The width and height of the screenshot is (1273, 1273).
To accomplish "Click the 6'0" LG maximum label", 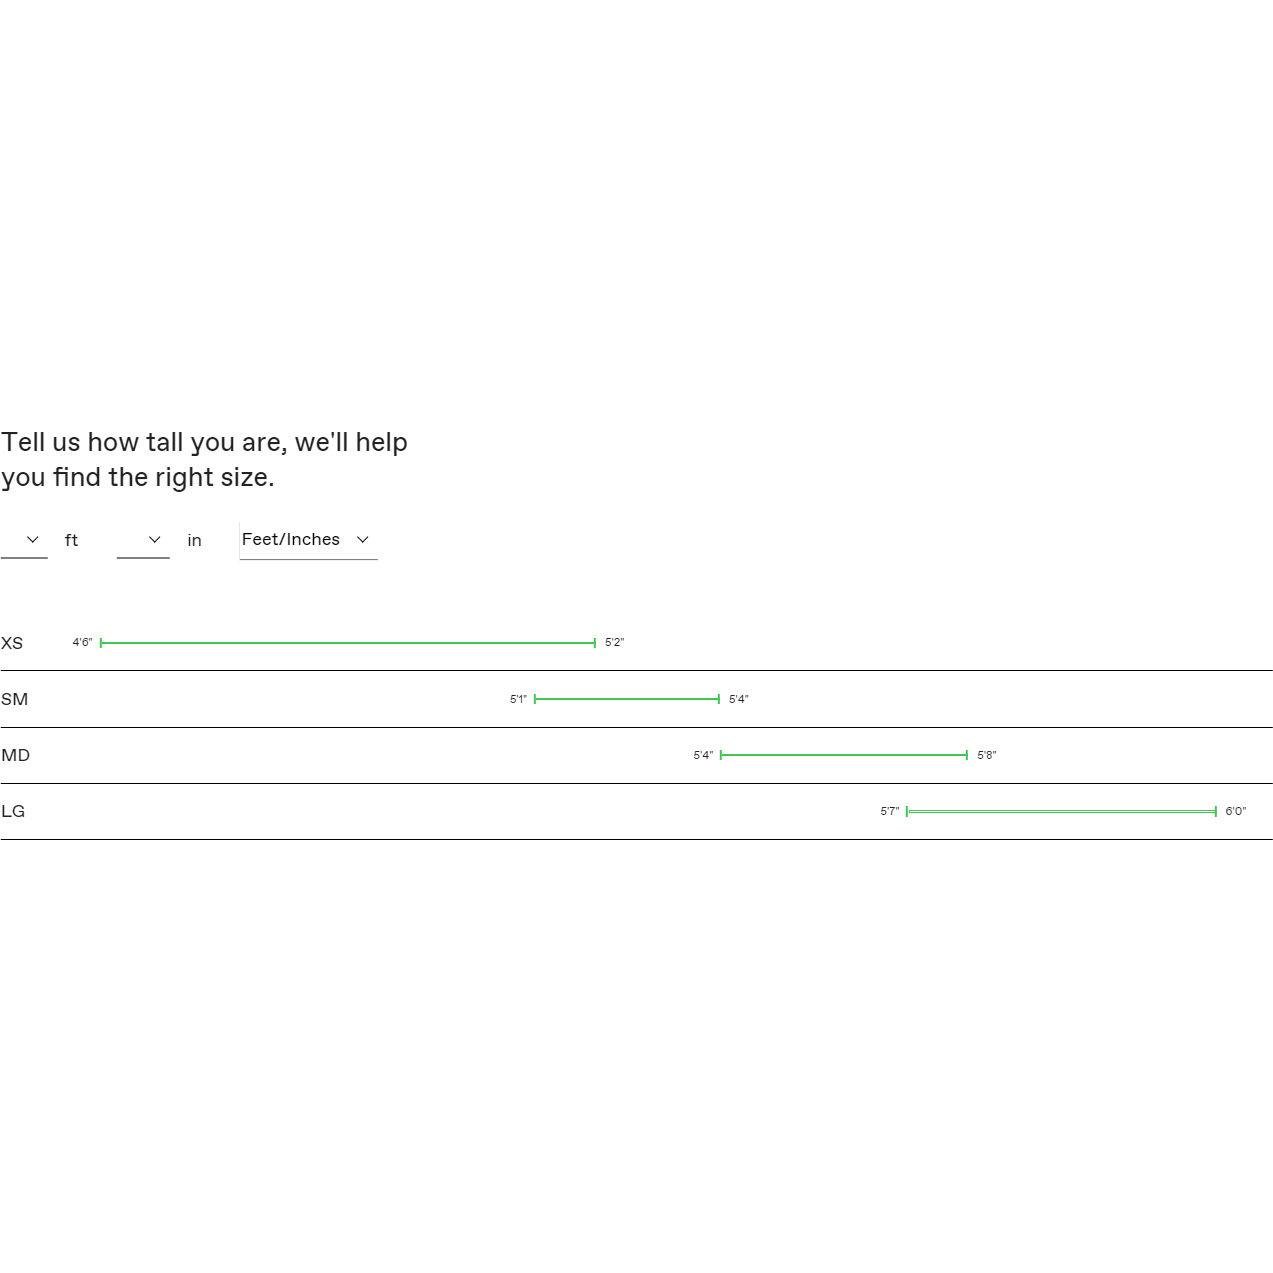I will click(x=1236, y=811).
